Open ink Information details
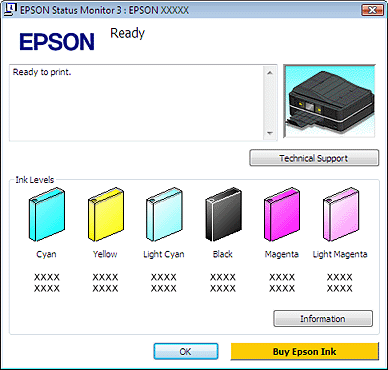388x370 pixels. point(323,319)
